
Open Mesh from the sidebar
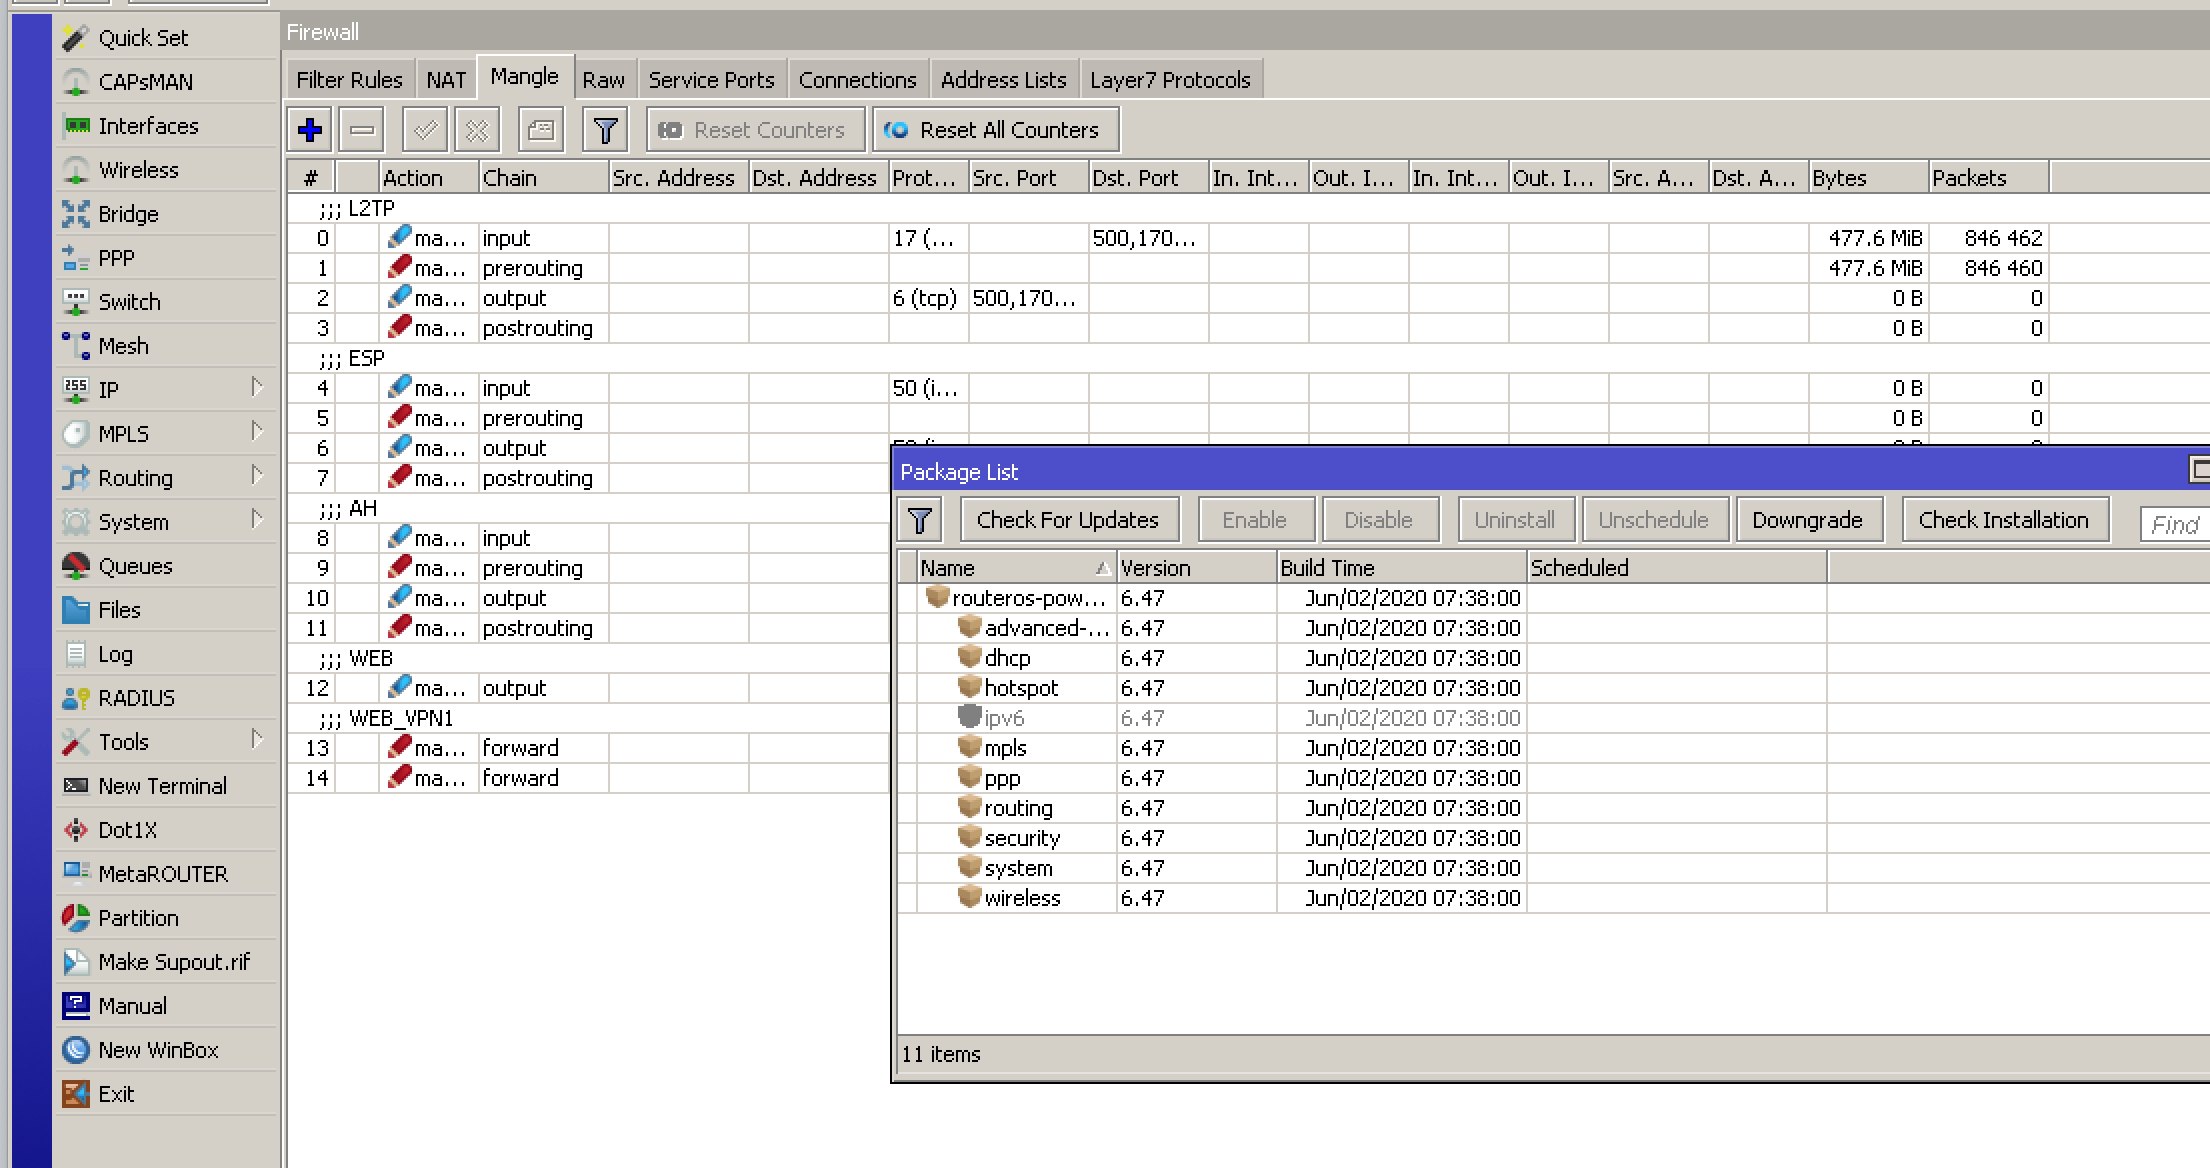165,346
